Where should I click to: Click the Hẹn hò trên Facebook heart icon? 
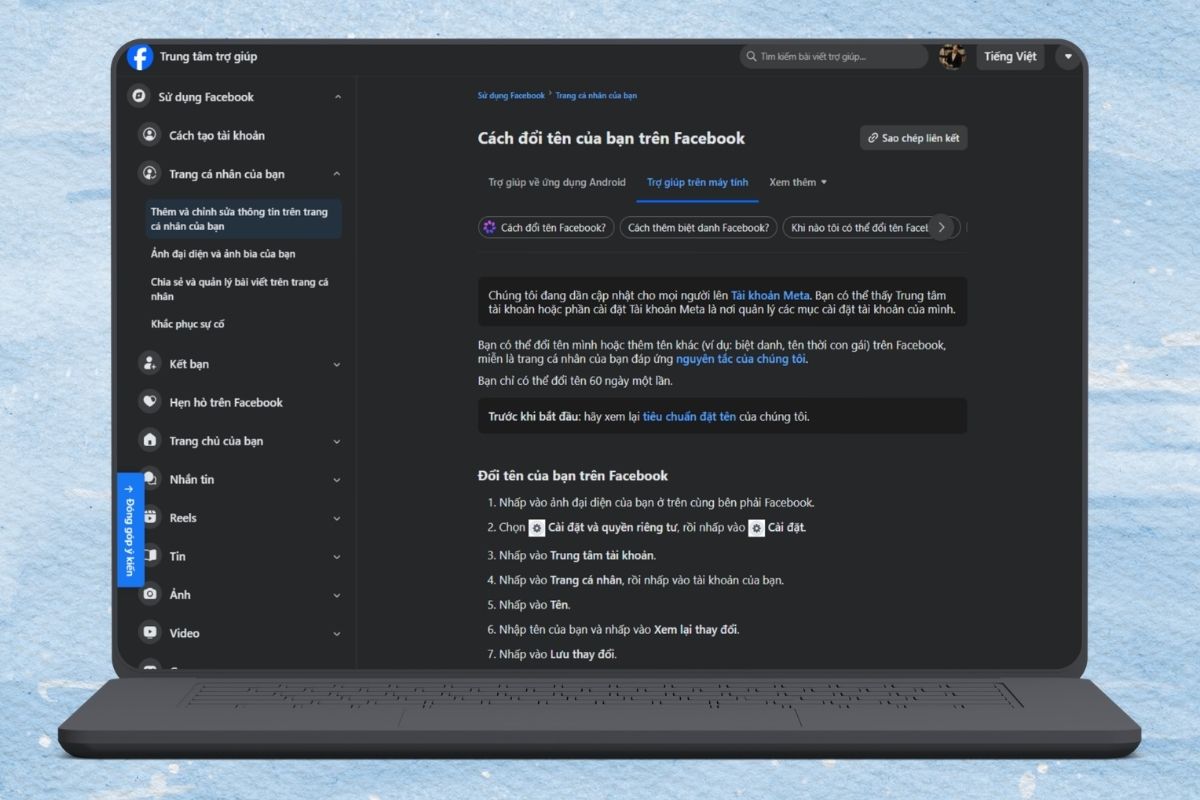(x=149, y=402)
